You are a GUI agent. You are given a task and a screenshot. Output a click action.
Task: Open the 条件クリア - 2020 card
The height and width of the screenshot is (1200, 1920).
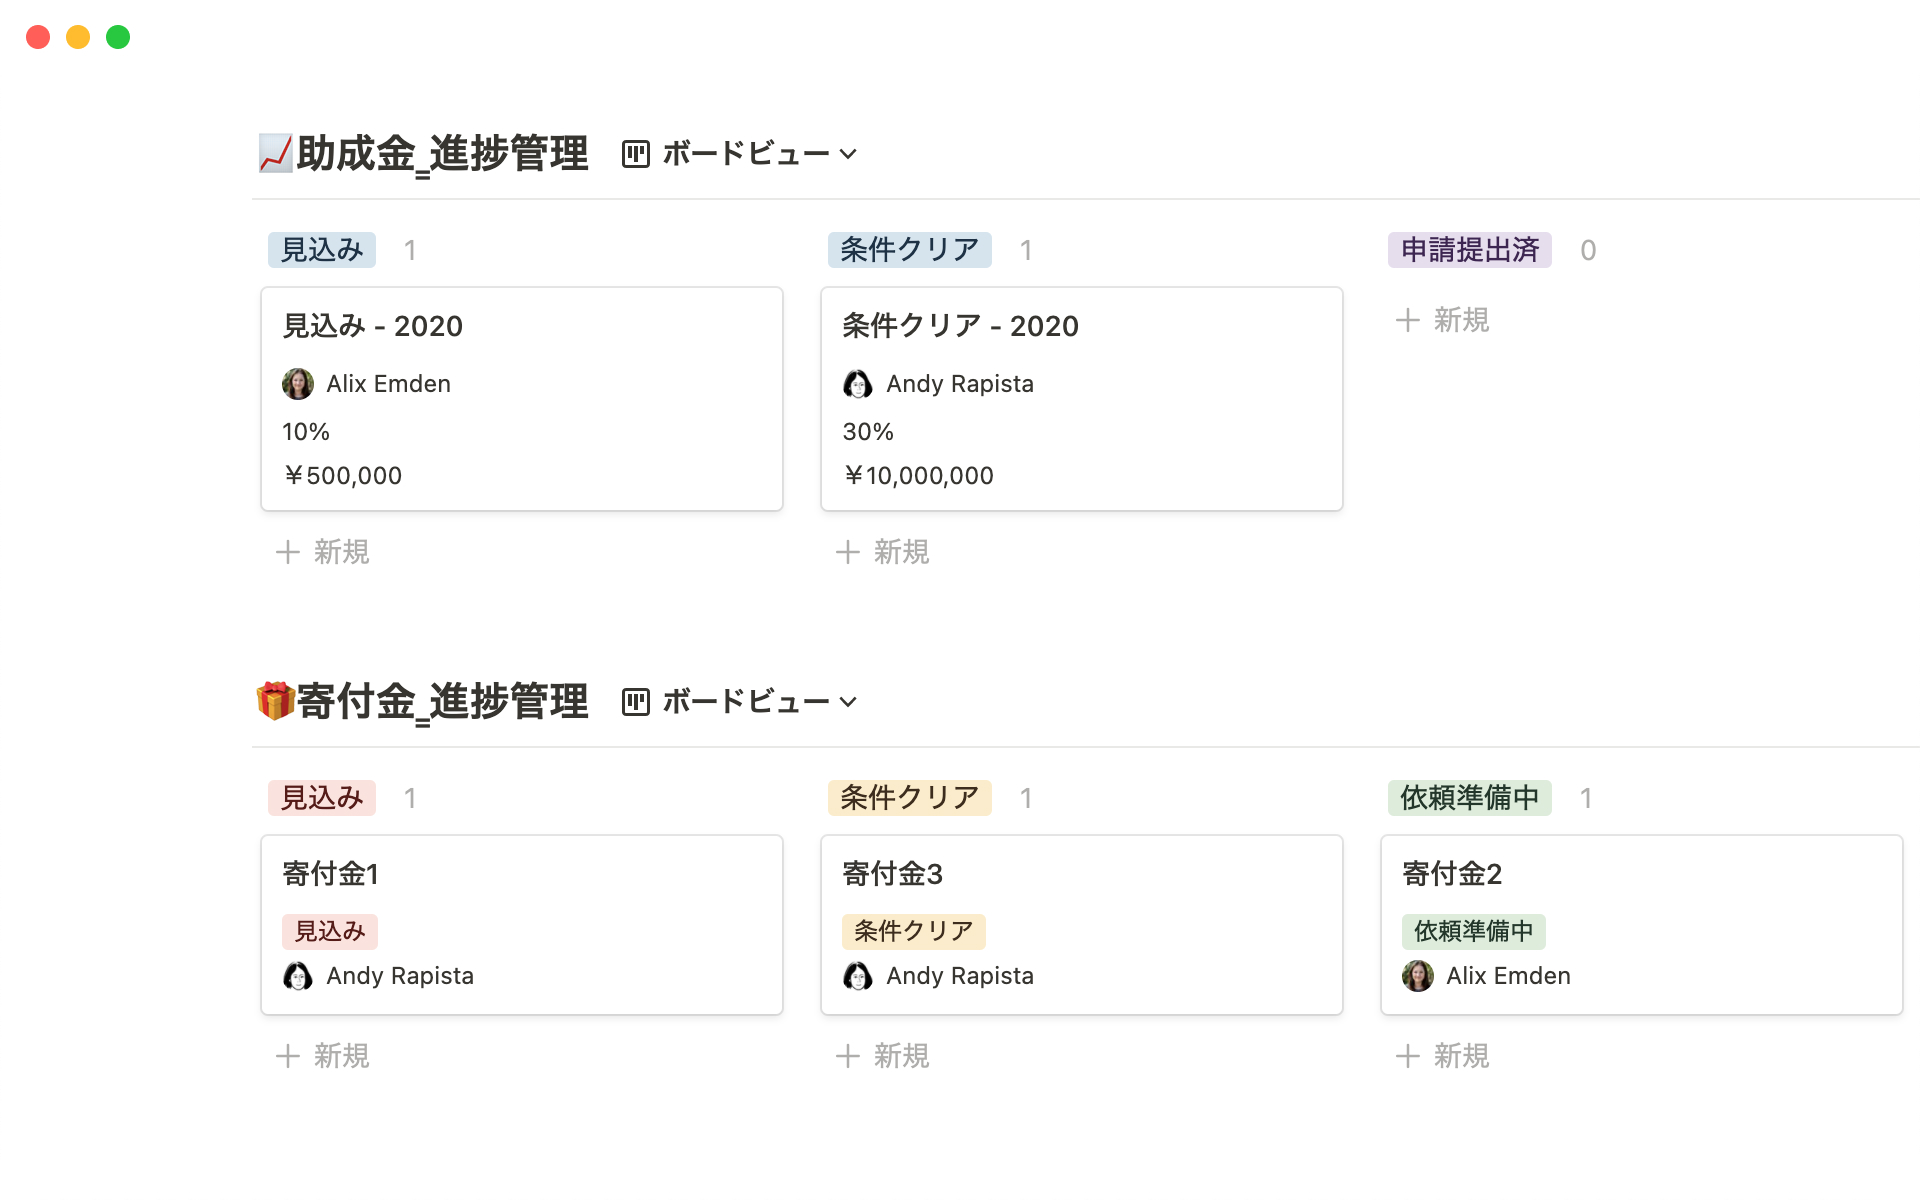960,326
